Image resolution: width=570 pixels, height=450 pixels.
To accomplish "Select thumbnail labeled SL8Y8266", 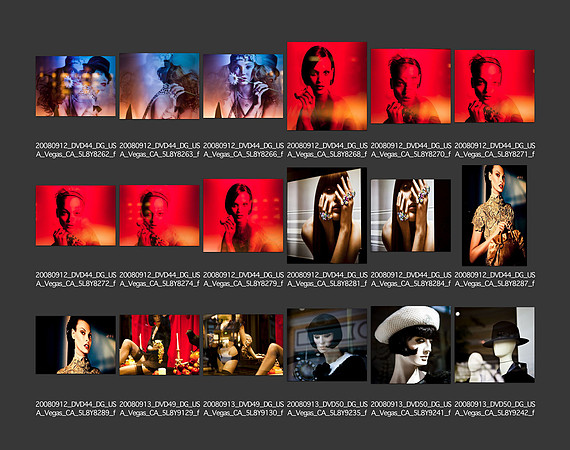I will 243,86.
